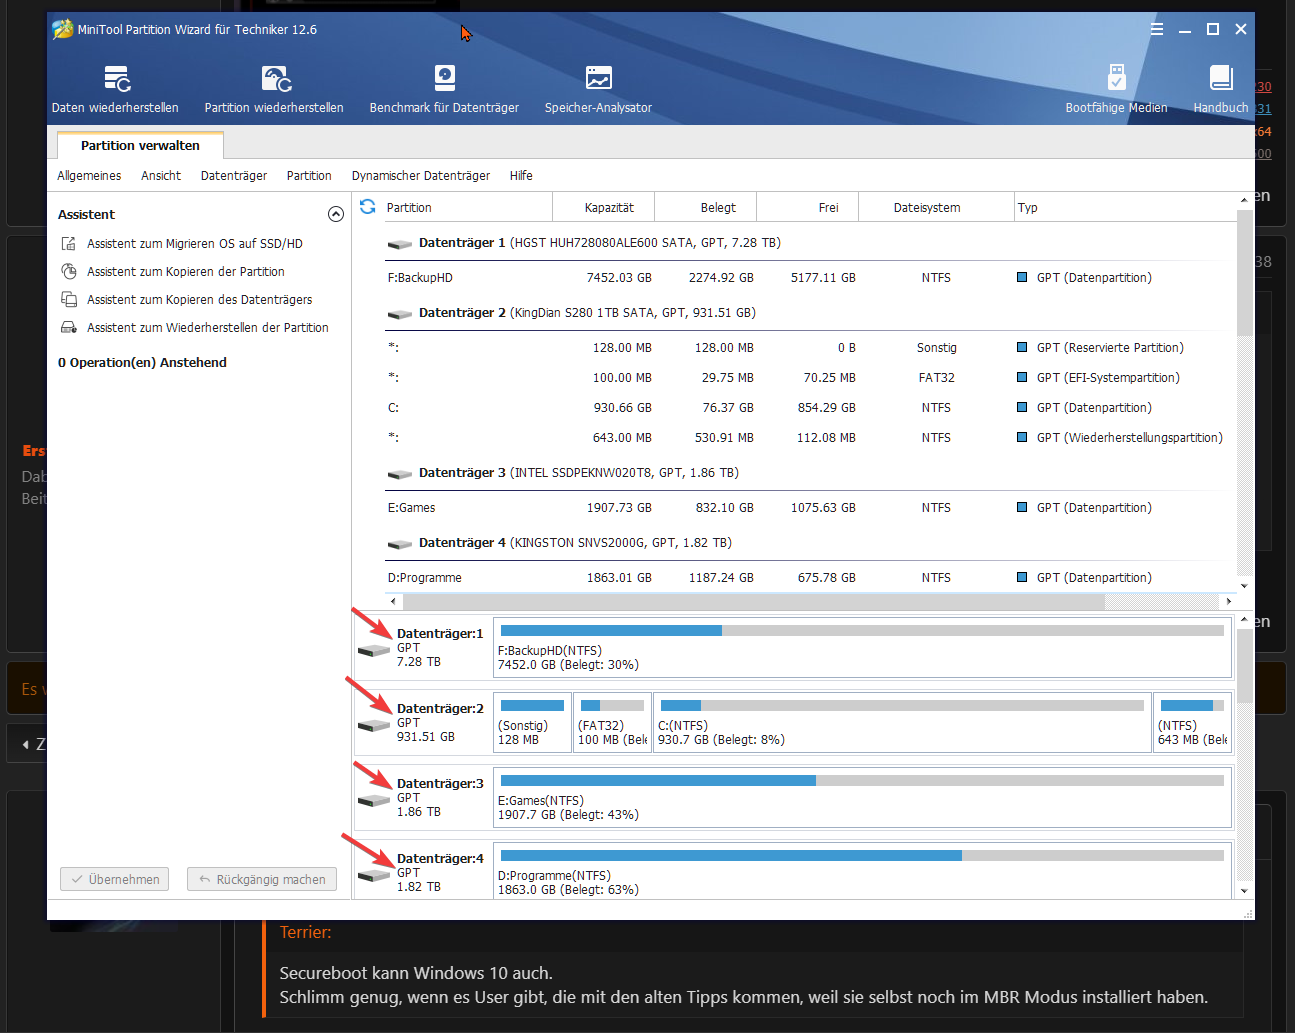Screen dimensions: 1295x1033
Task: Select Datenträger 1 disk icon in list
Action: coord(400,244)
